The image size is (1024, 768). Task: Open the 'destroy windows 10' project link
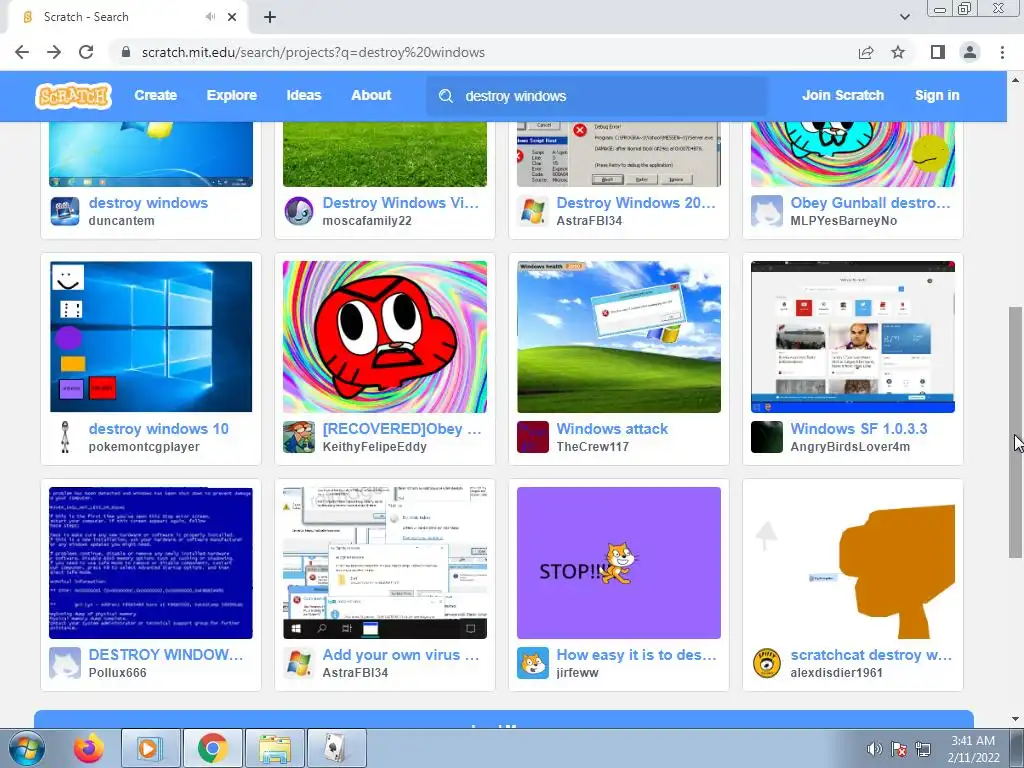pos(159,429)
